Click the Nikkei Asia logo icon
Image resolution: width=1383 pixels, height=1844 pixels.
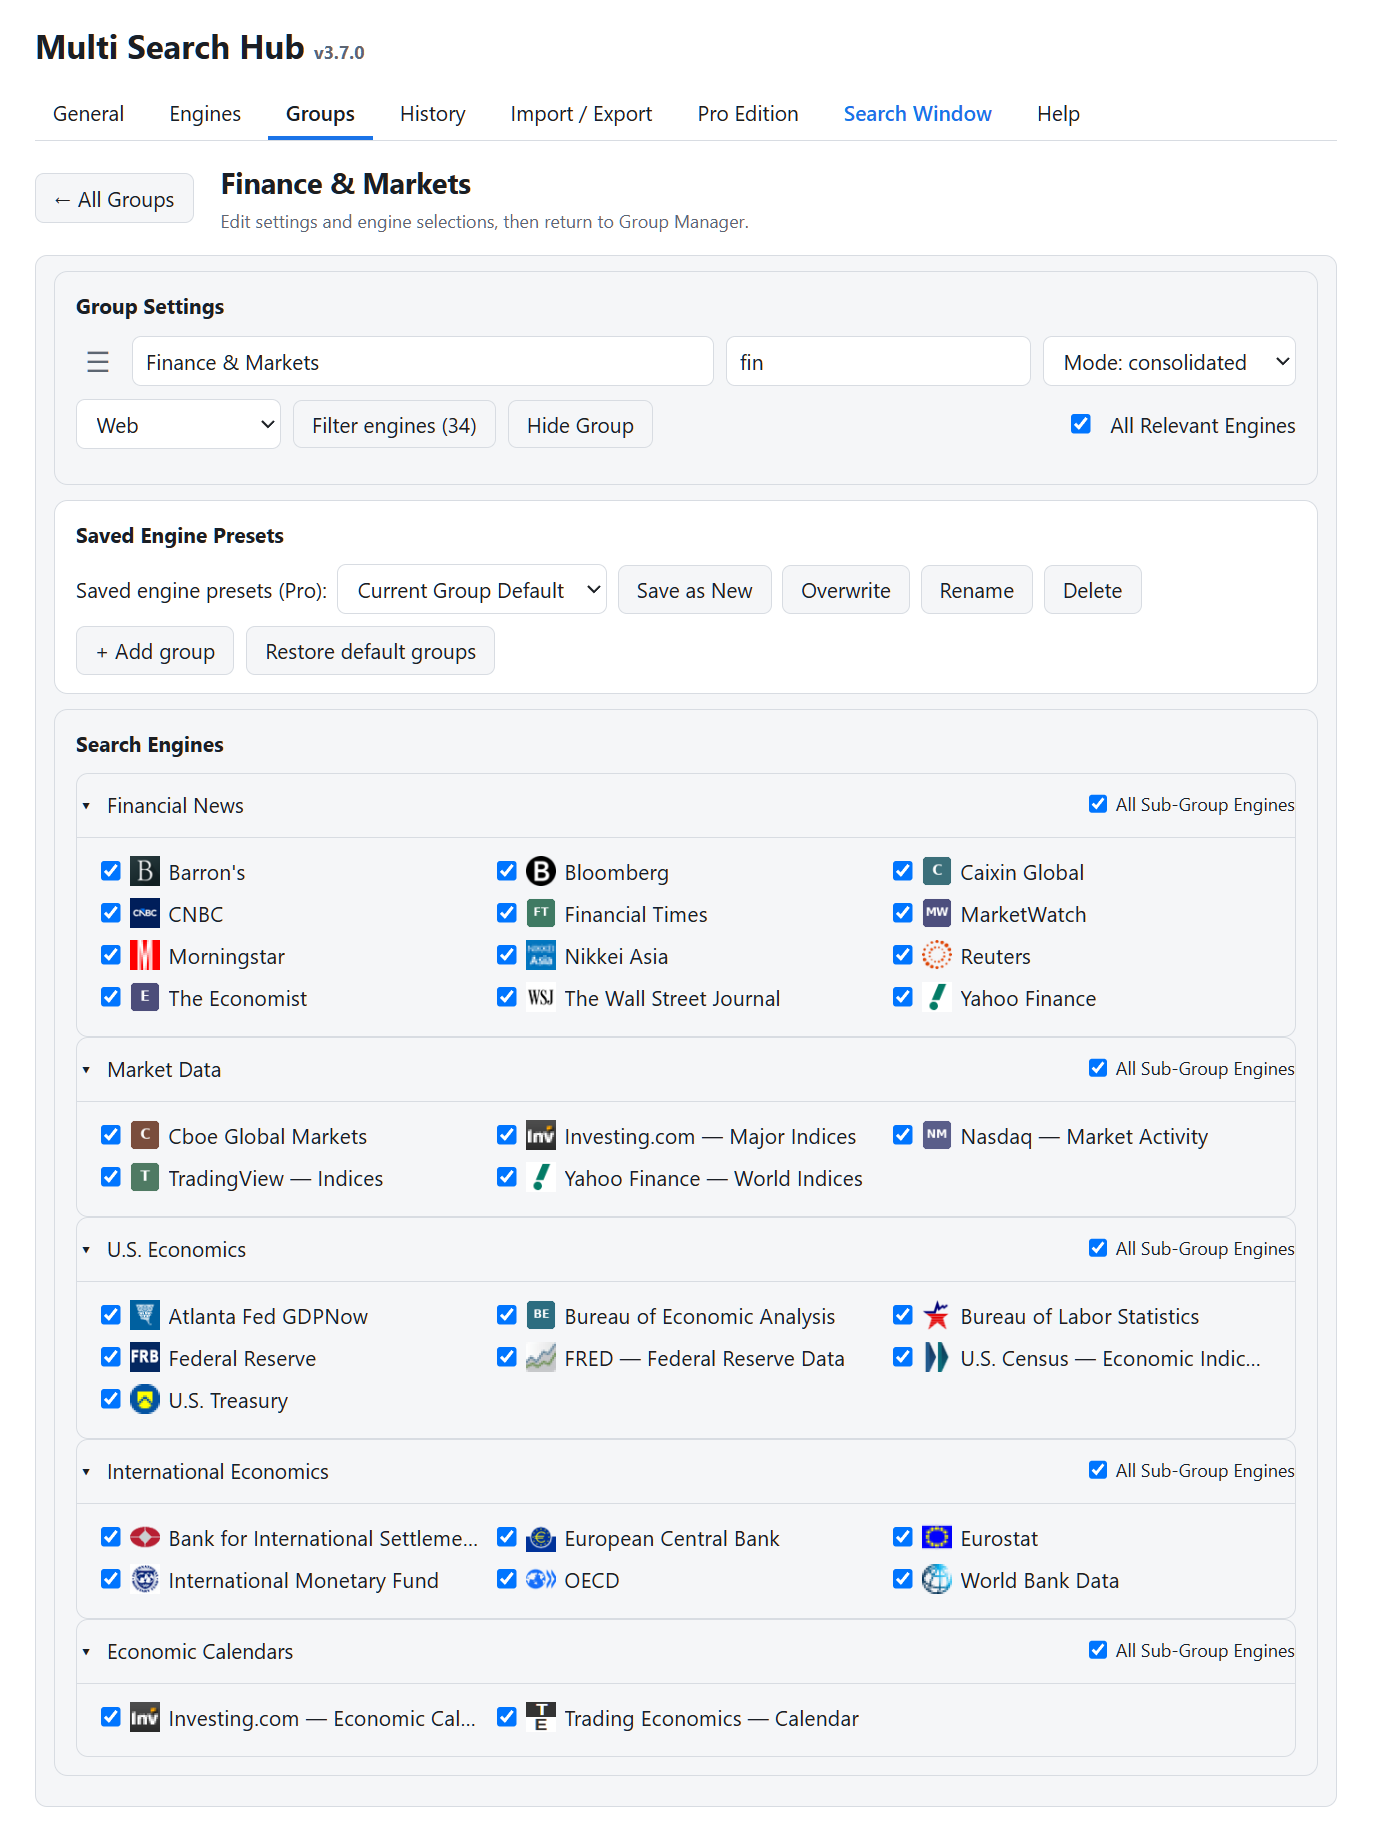pyautogui.click(x=541, y=956)
